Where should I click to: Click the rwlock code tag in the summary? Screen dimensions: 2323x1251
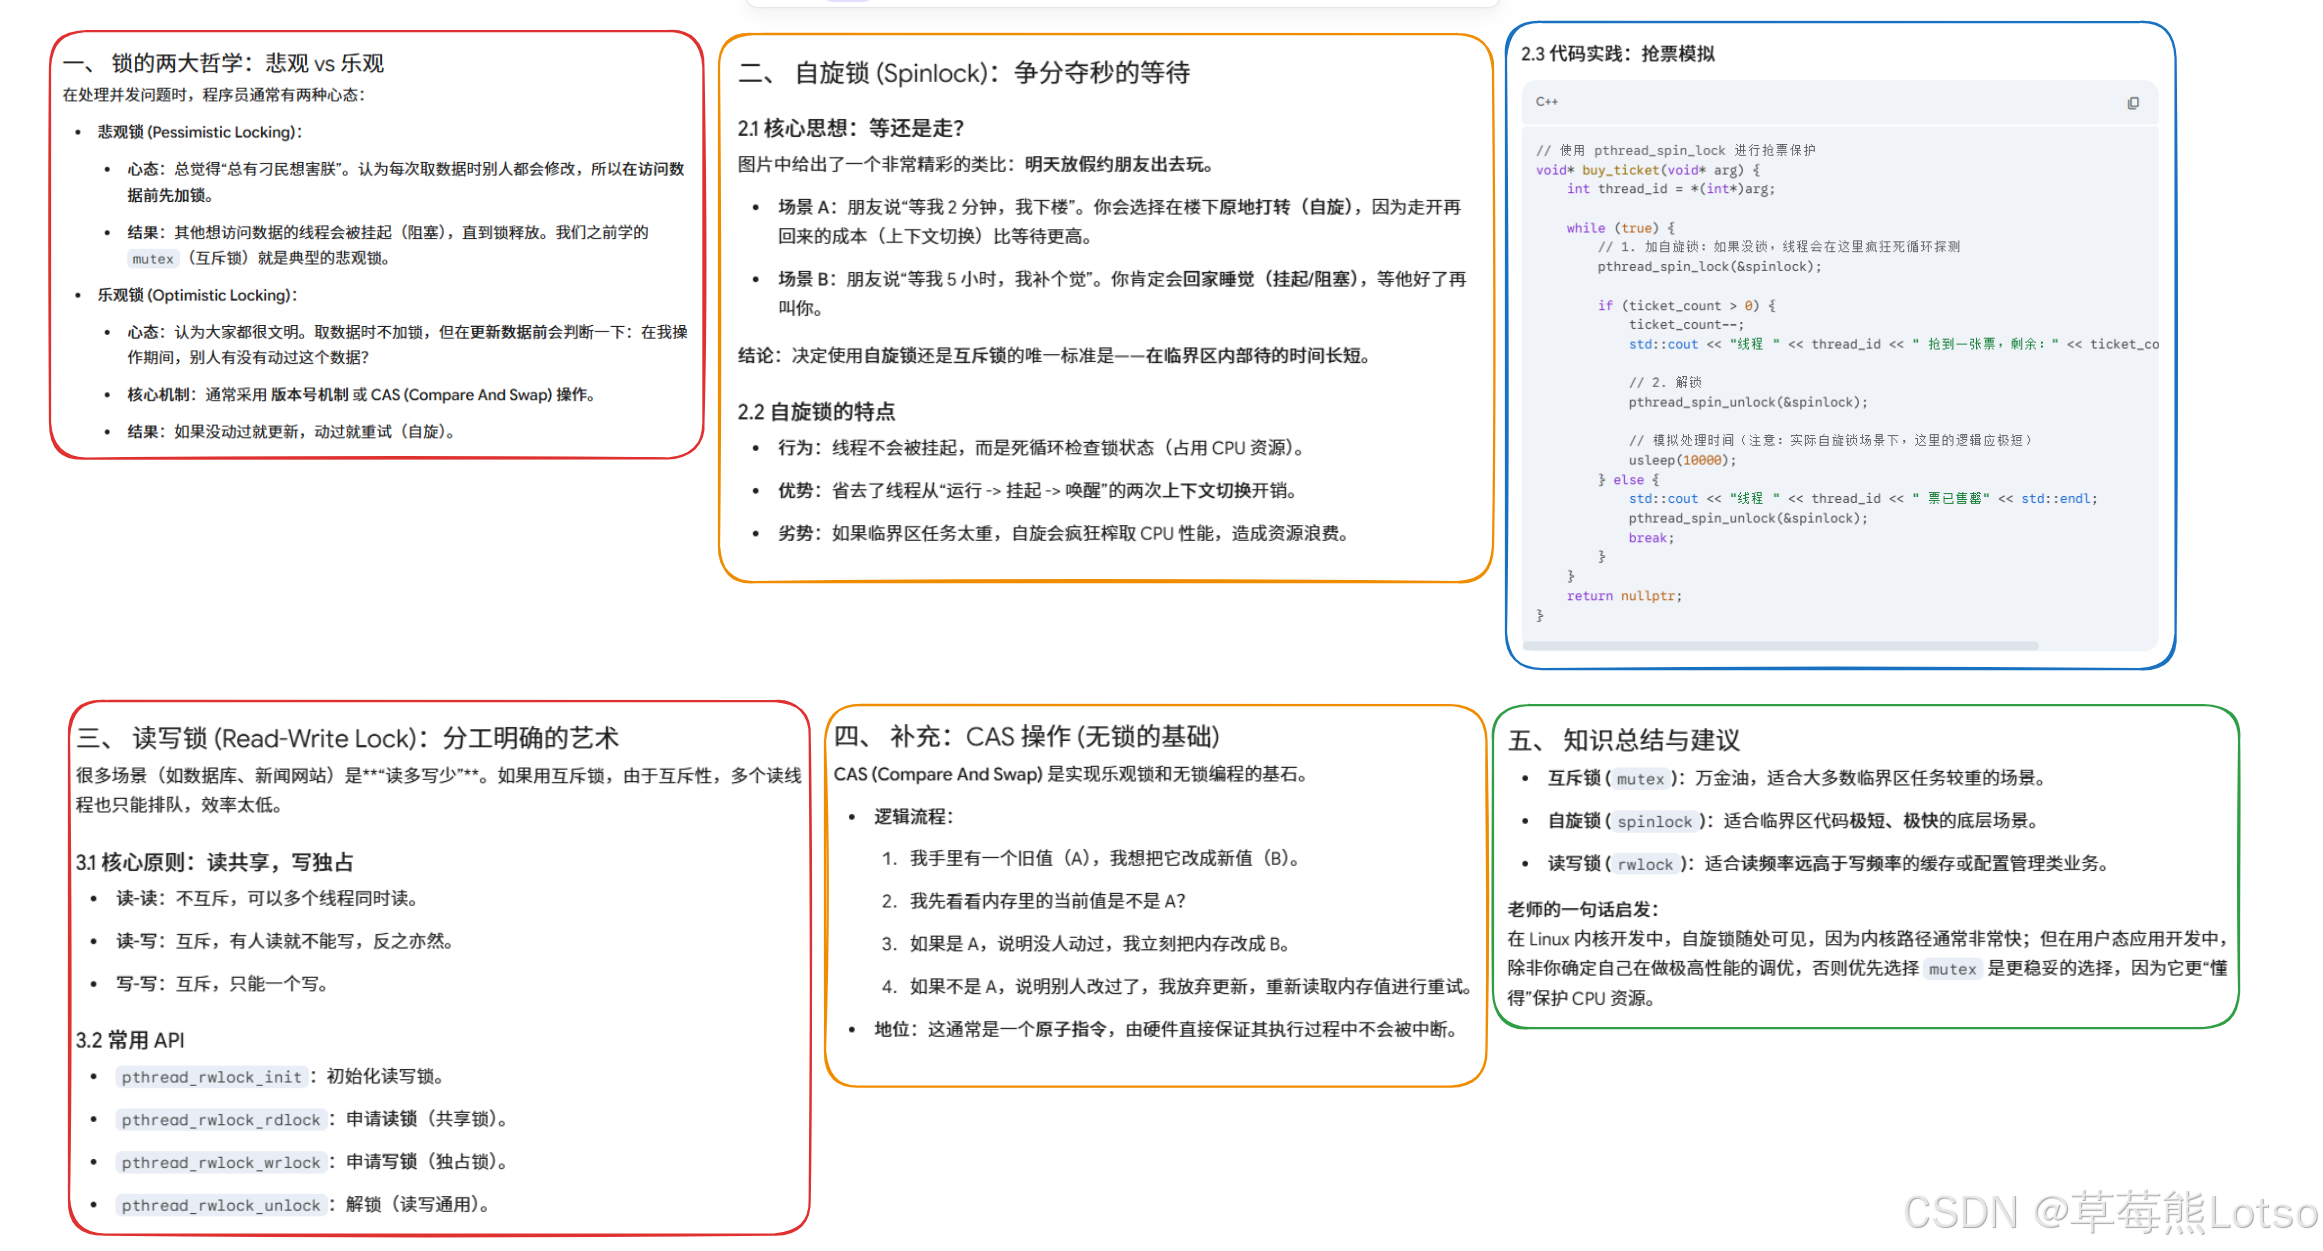click(1645, 865)
